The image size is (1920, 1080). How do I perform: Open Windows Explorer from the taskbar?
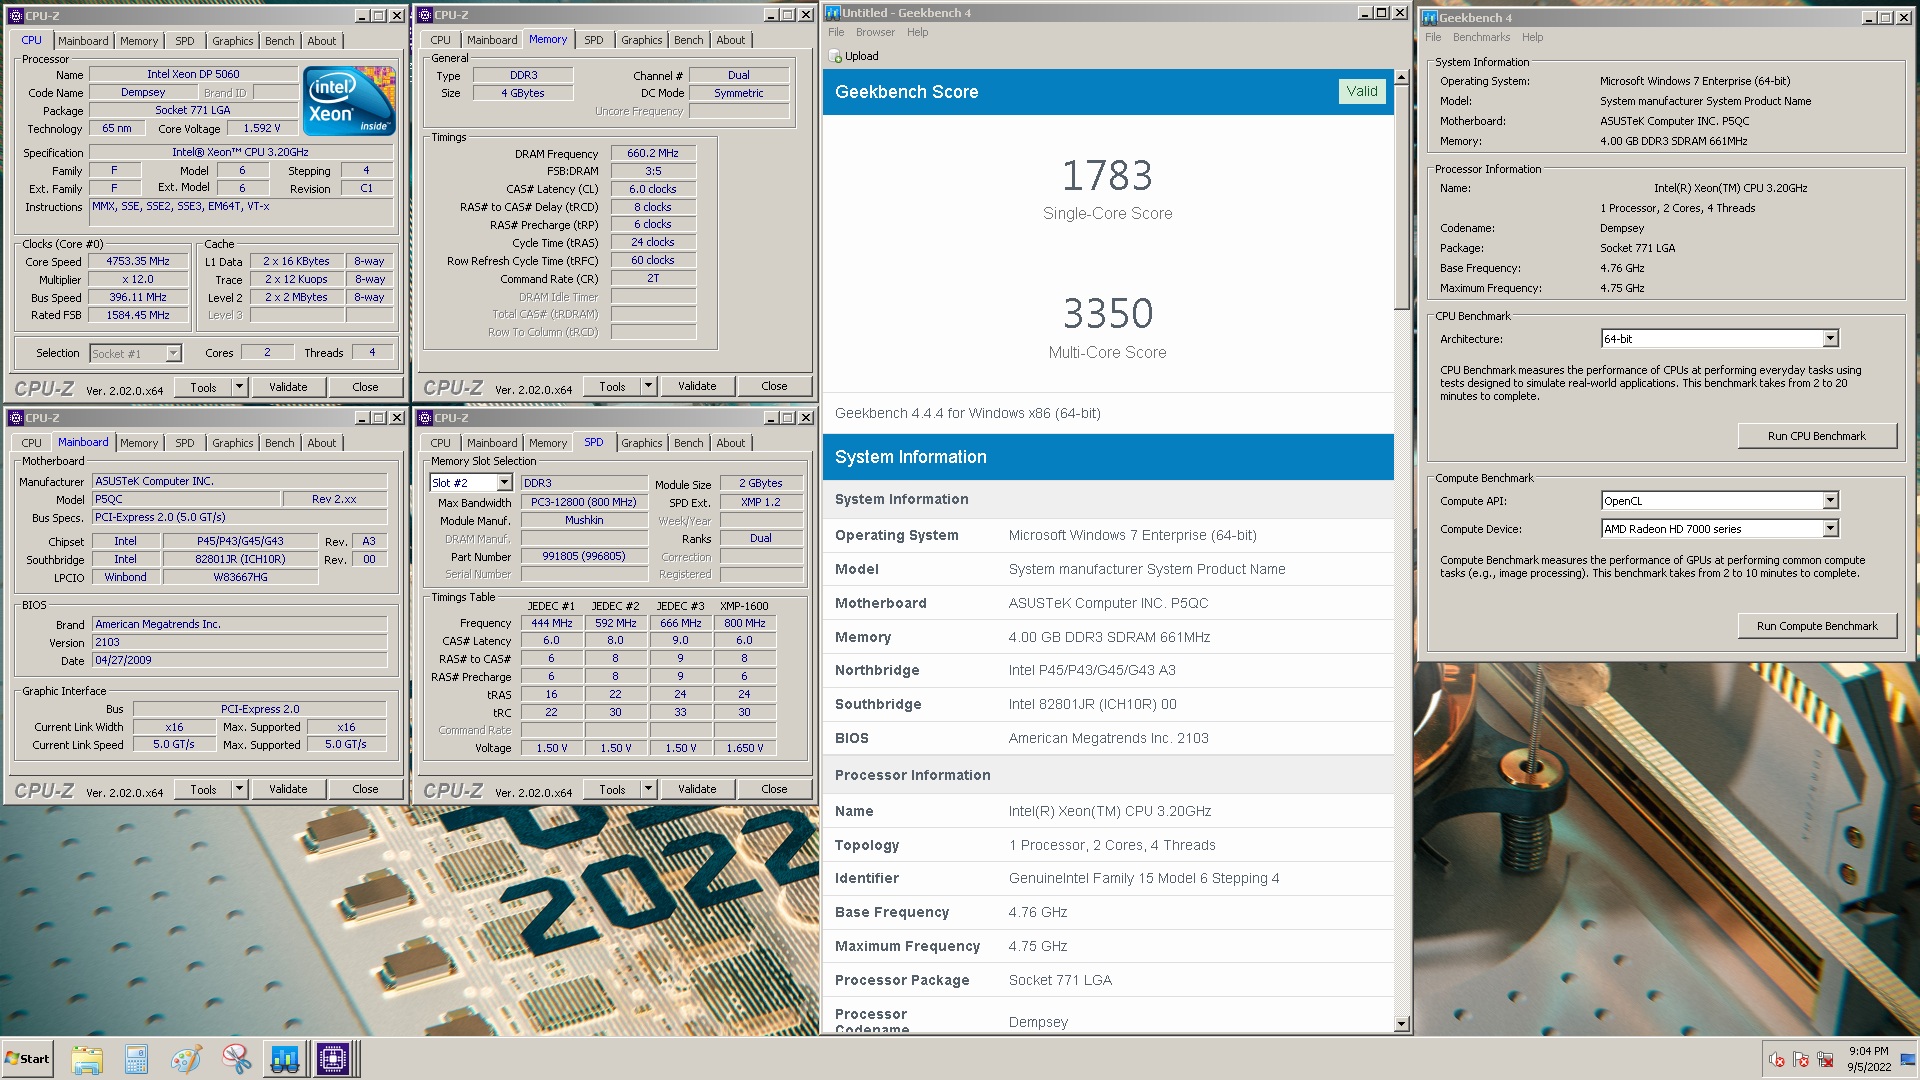point(87,1059)
